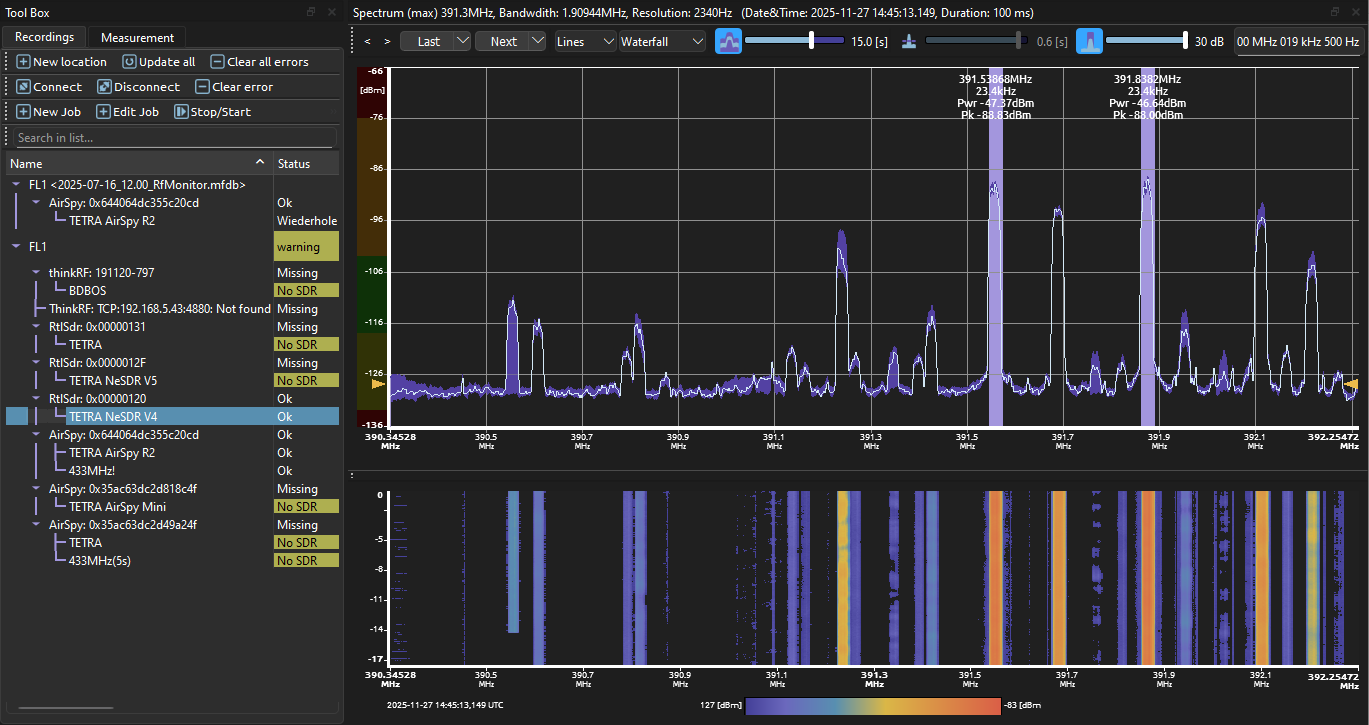Toggle the averaging icon beside 0.6 s slider
1369x725 pixels.
click(x=908, y=41)
